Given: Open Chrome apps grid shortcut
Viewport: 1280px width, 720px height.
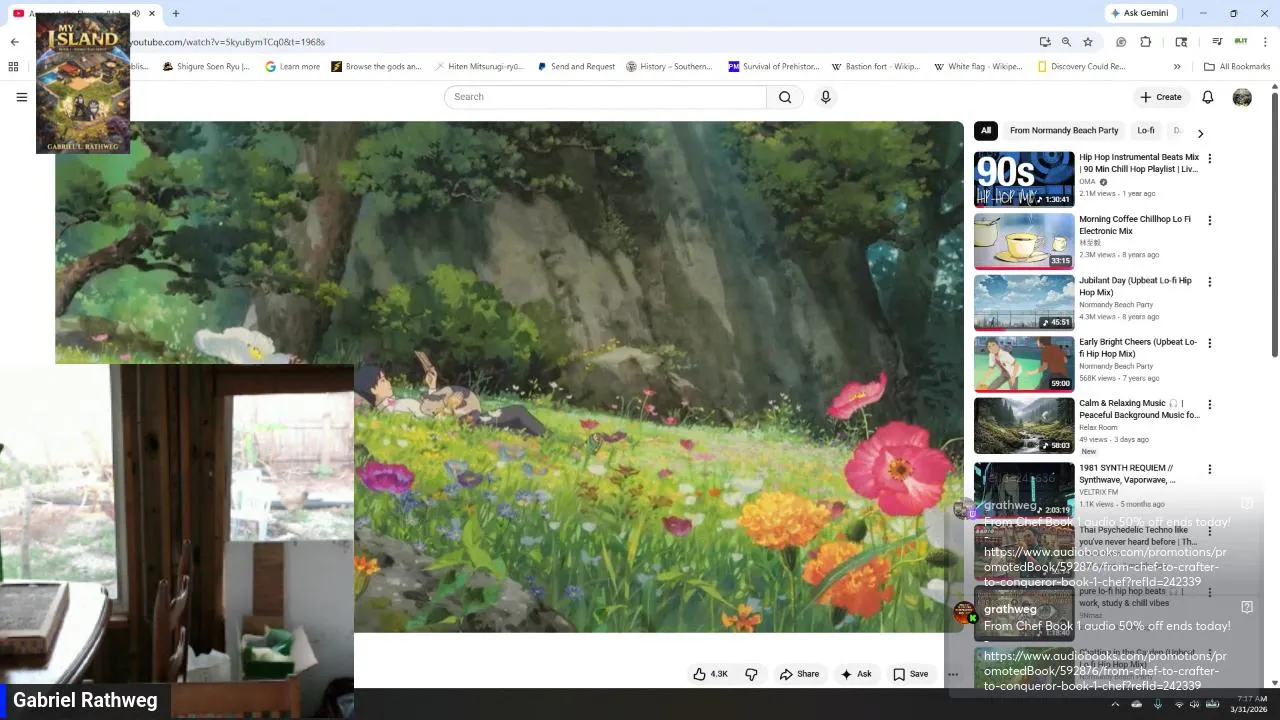Looking at the screenshot, I should tap(13, 67).
